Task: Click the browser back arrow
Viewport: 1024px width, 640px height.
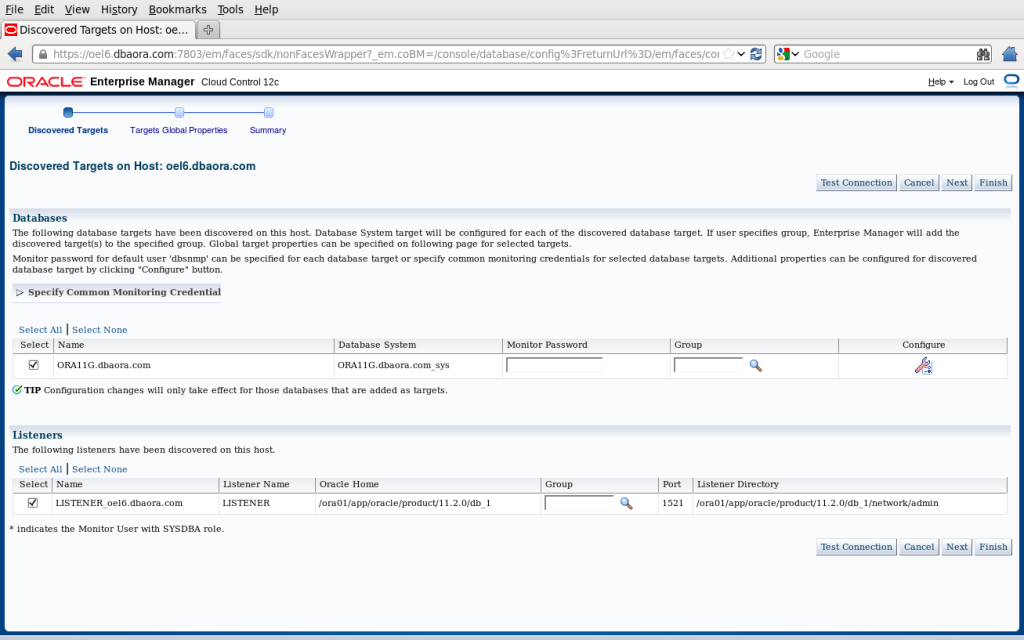Action: point(15,54)
